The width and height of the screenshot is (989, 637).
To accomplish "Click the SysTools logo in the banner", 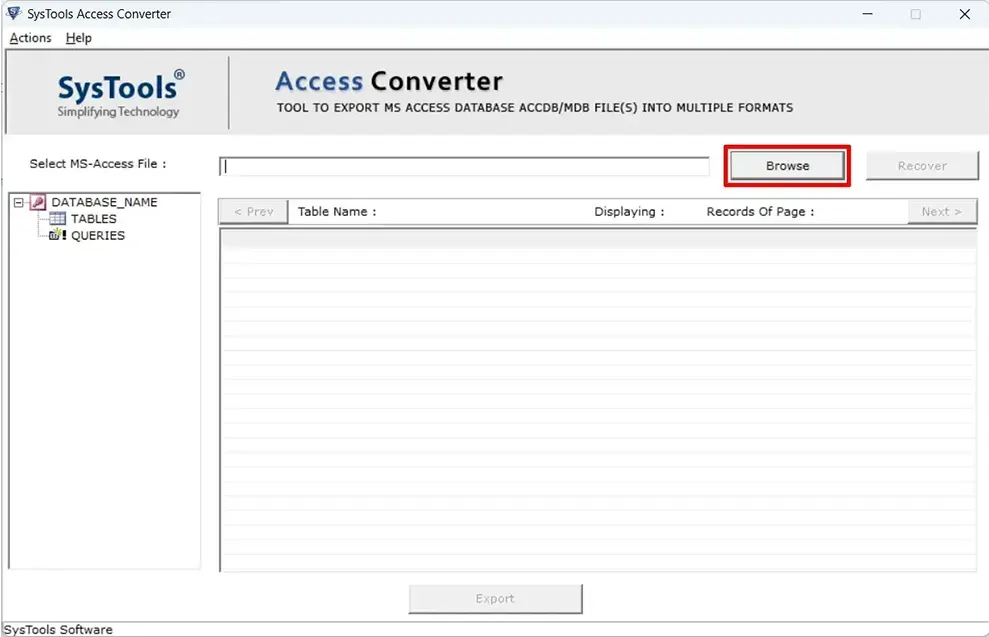I will point(120,95).
